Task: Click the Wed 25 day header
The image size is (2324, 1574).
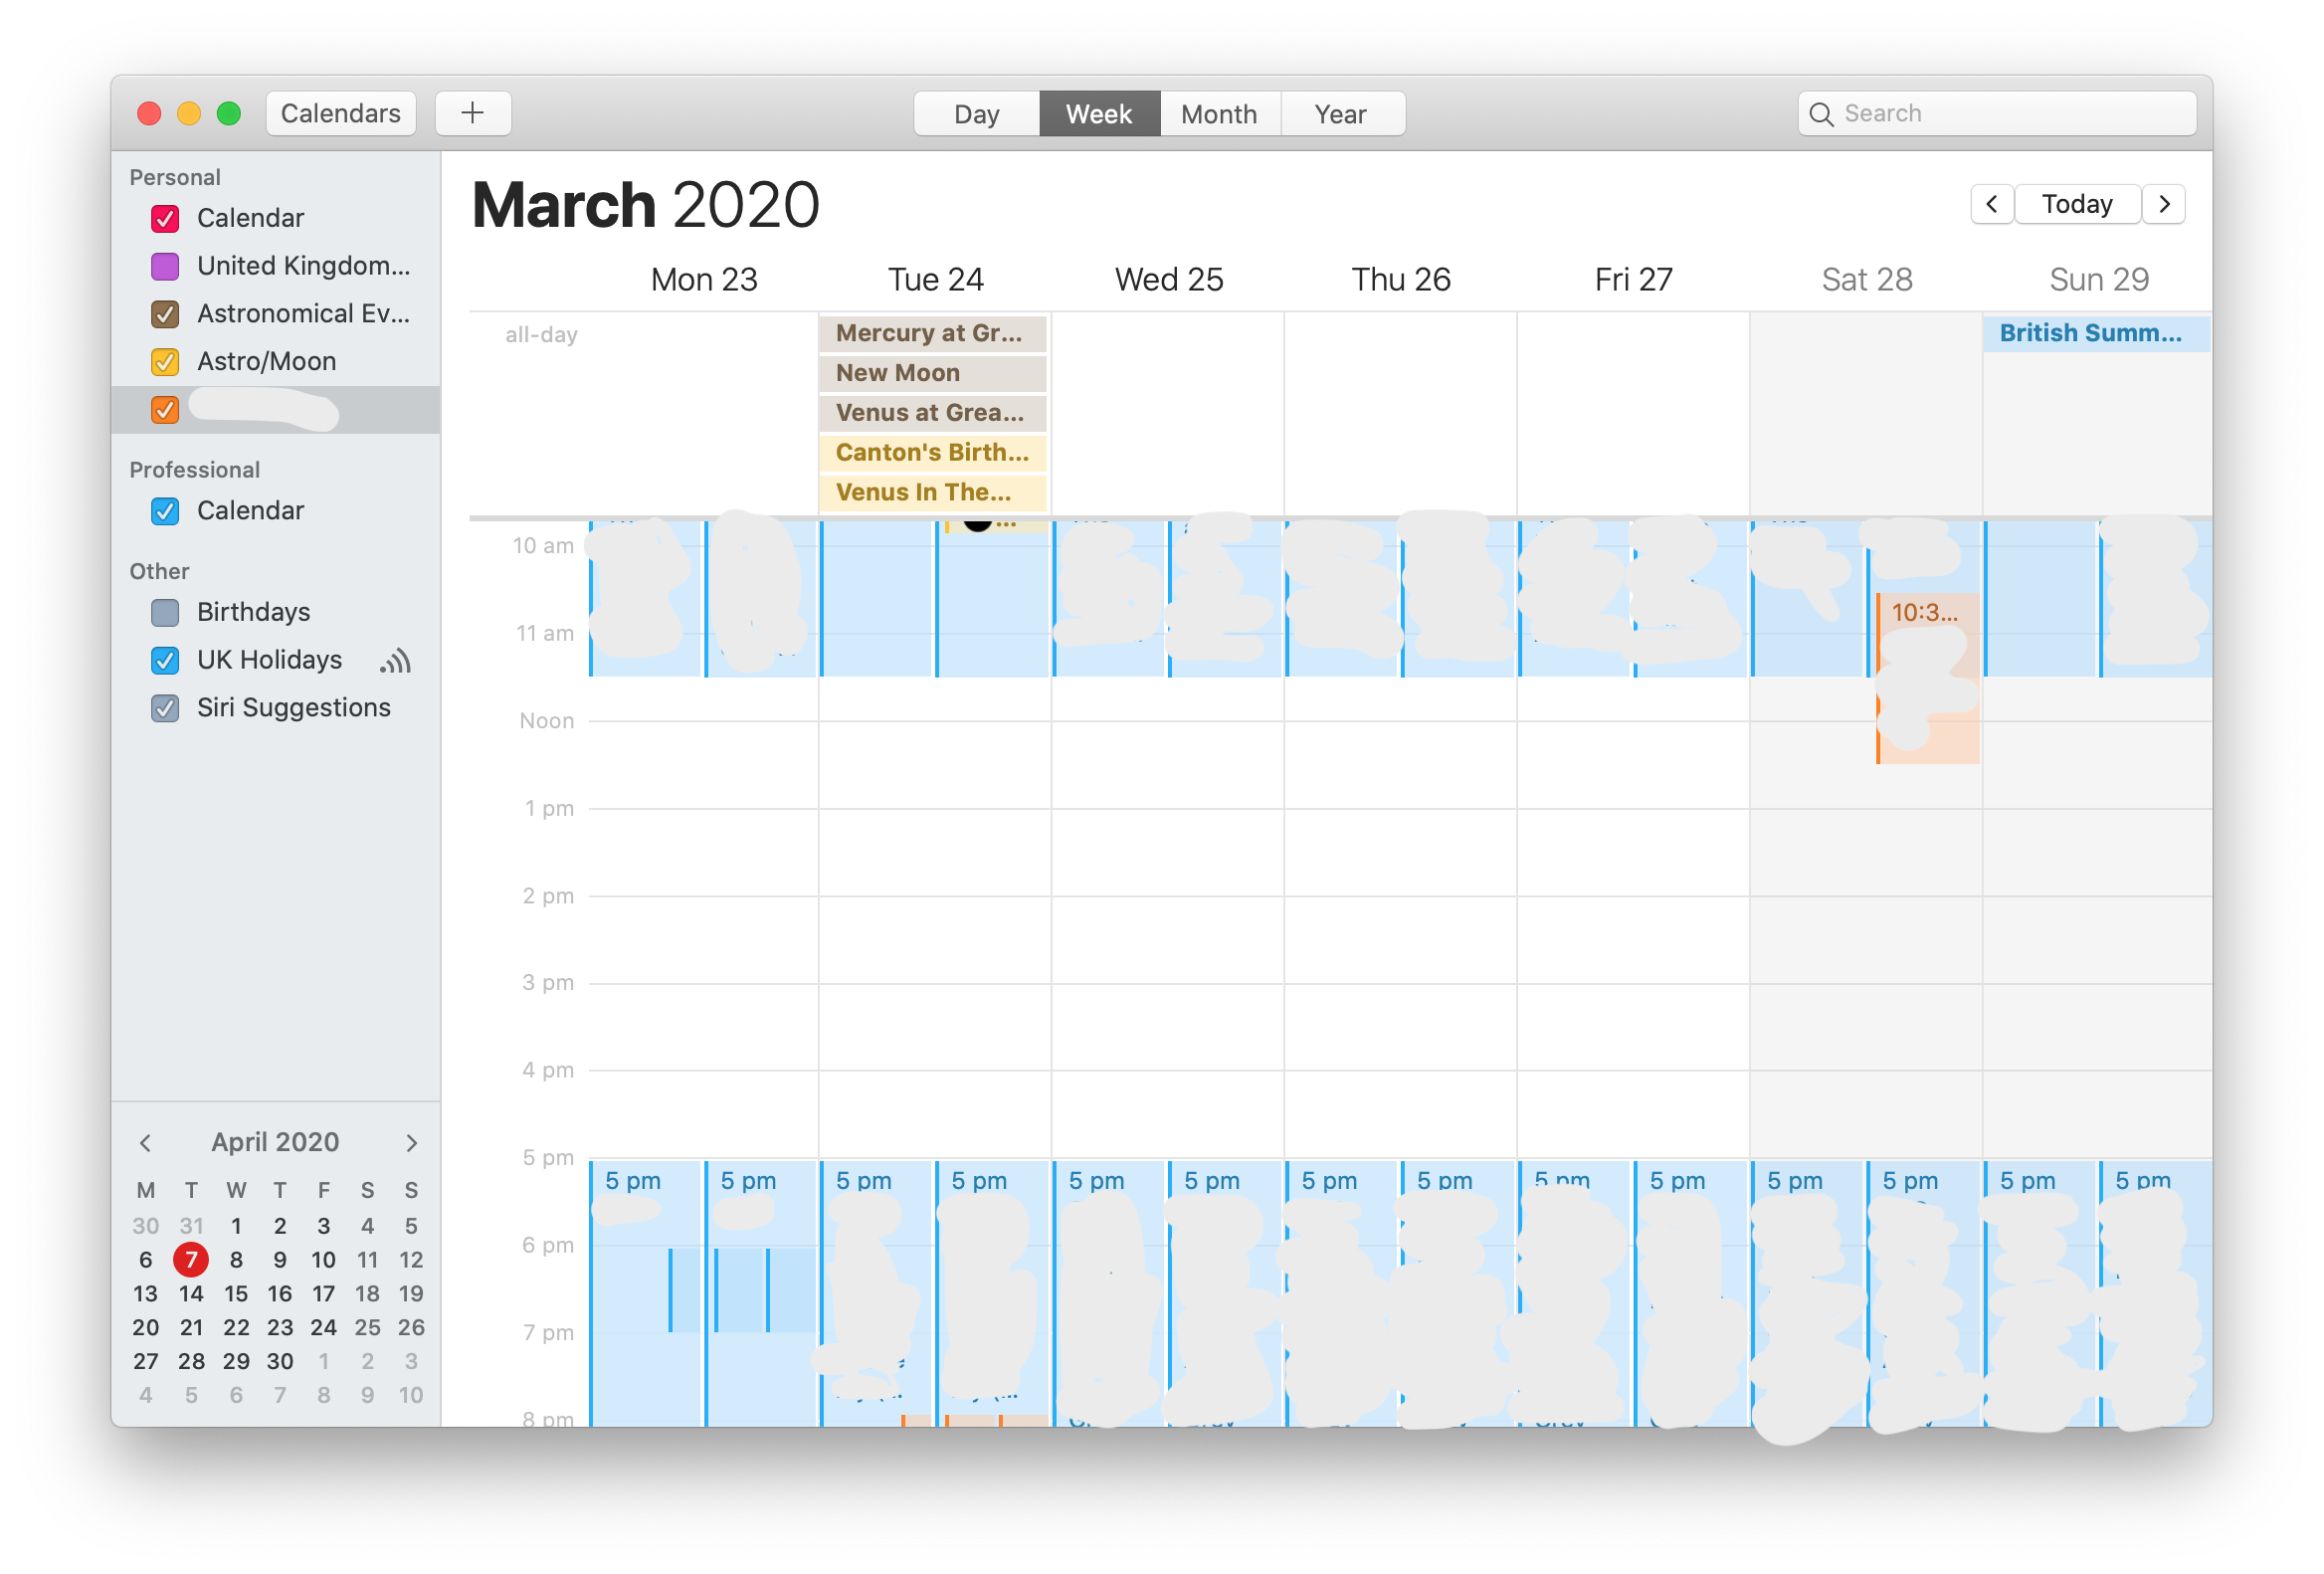Action: 1169,280
